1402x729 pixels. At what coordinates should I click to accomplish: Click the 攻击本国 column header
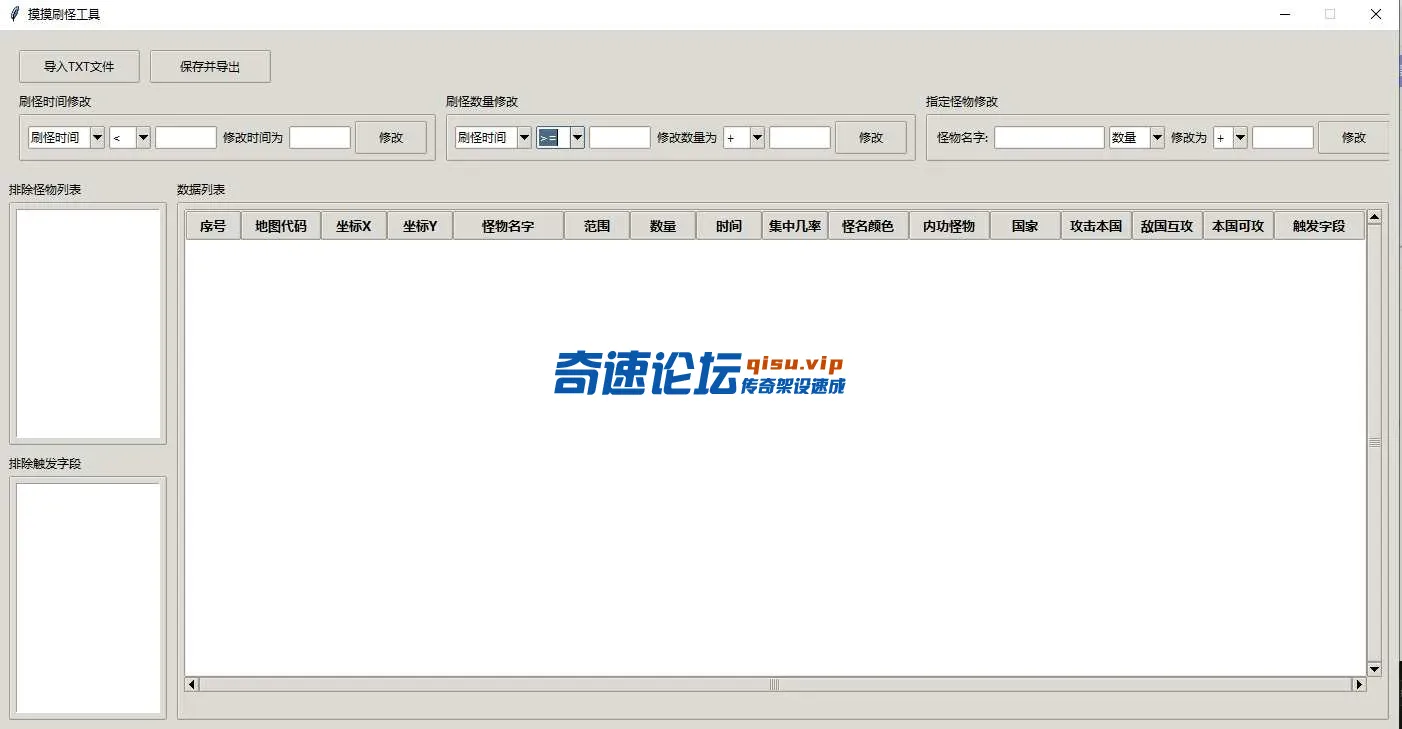(1096, 226)
